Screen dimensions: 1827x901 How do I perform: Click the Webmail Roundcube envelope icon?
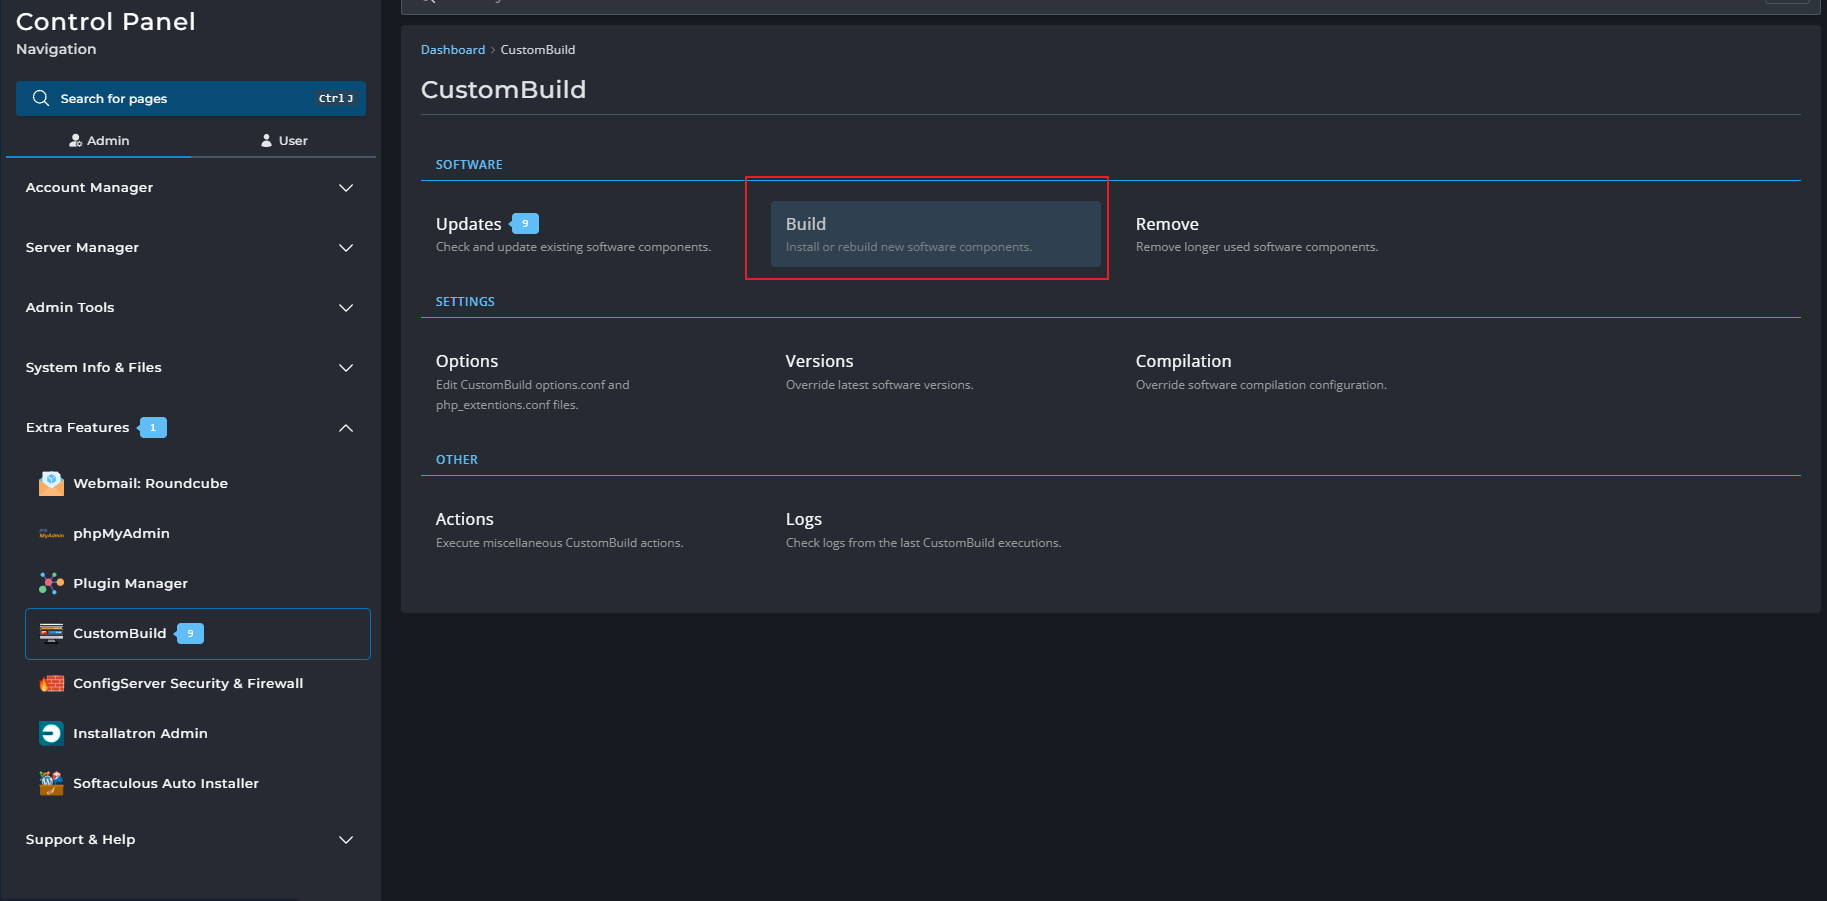(x=51, y=483)
